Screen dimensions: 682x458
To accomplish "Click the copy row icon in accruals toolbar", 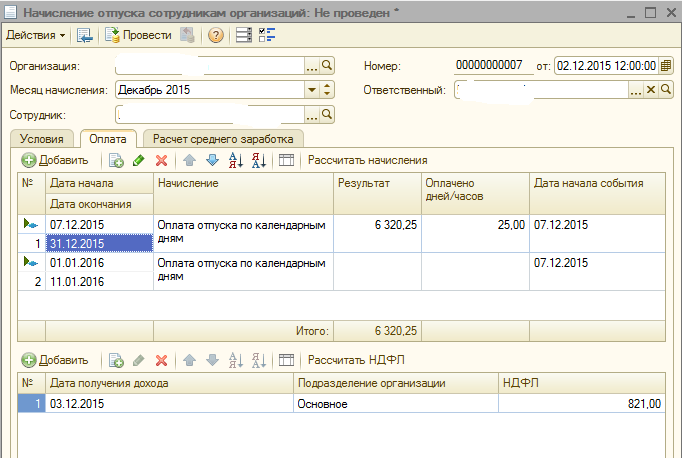I will (x=116, y=160).
